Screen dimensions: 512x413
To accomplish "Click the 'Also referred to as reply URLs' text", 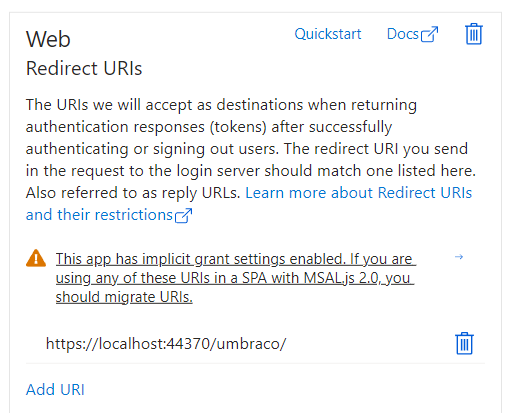I will (133, 193).
